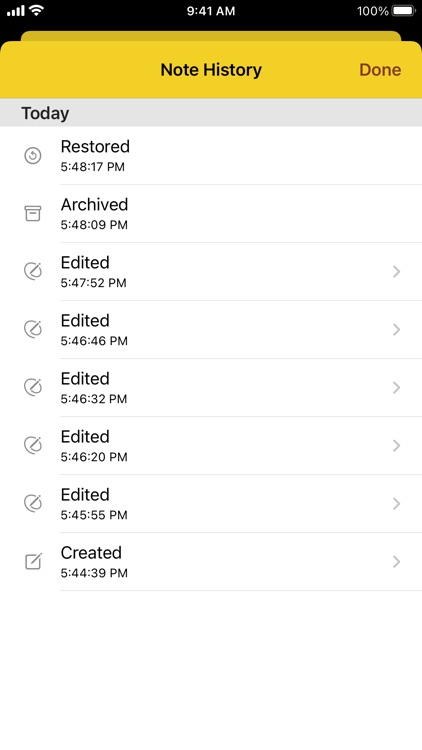Viewport: 422px width, 750px height.
Task: Tap the pencil icon for 5:46:32 PM edit
Action: tap(33, 387)
